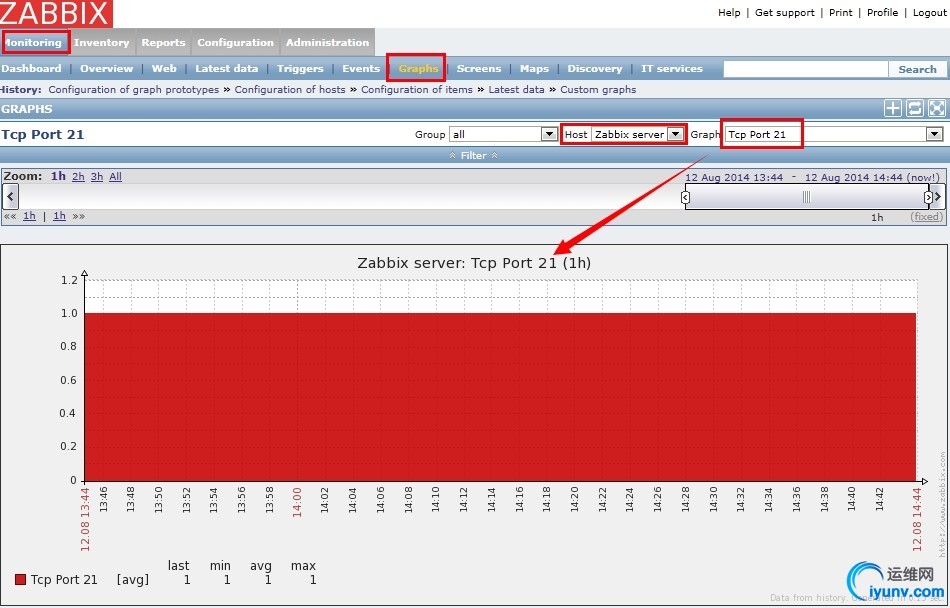This screenshot has height=608, width=950.
Task: Open Latest data in the submenu bar
Action: coord(227,68)
